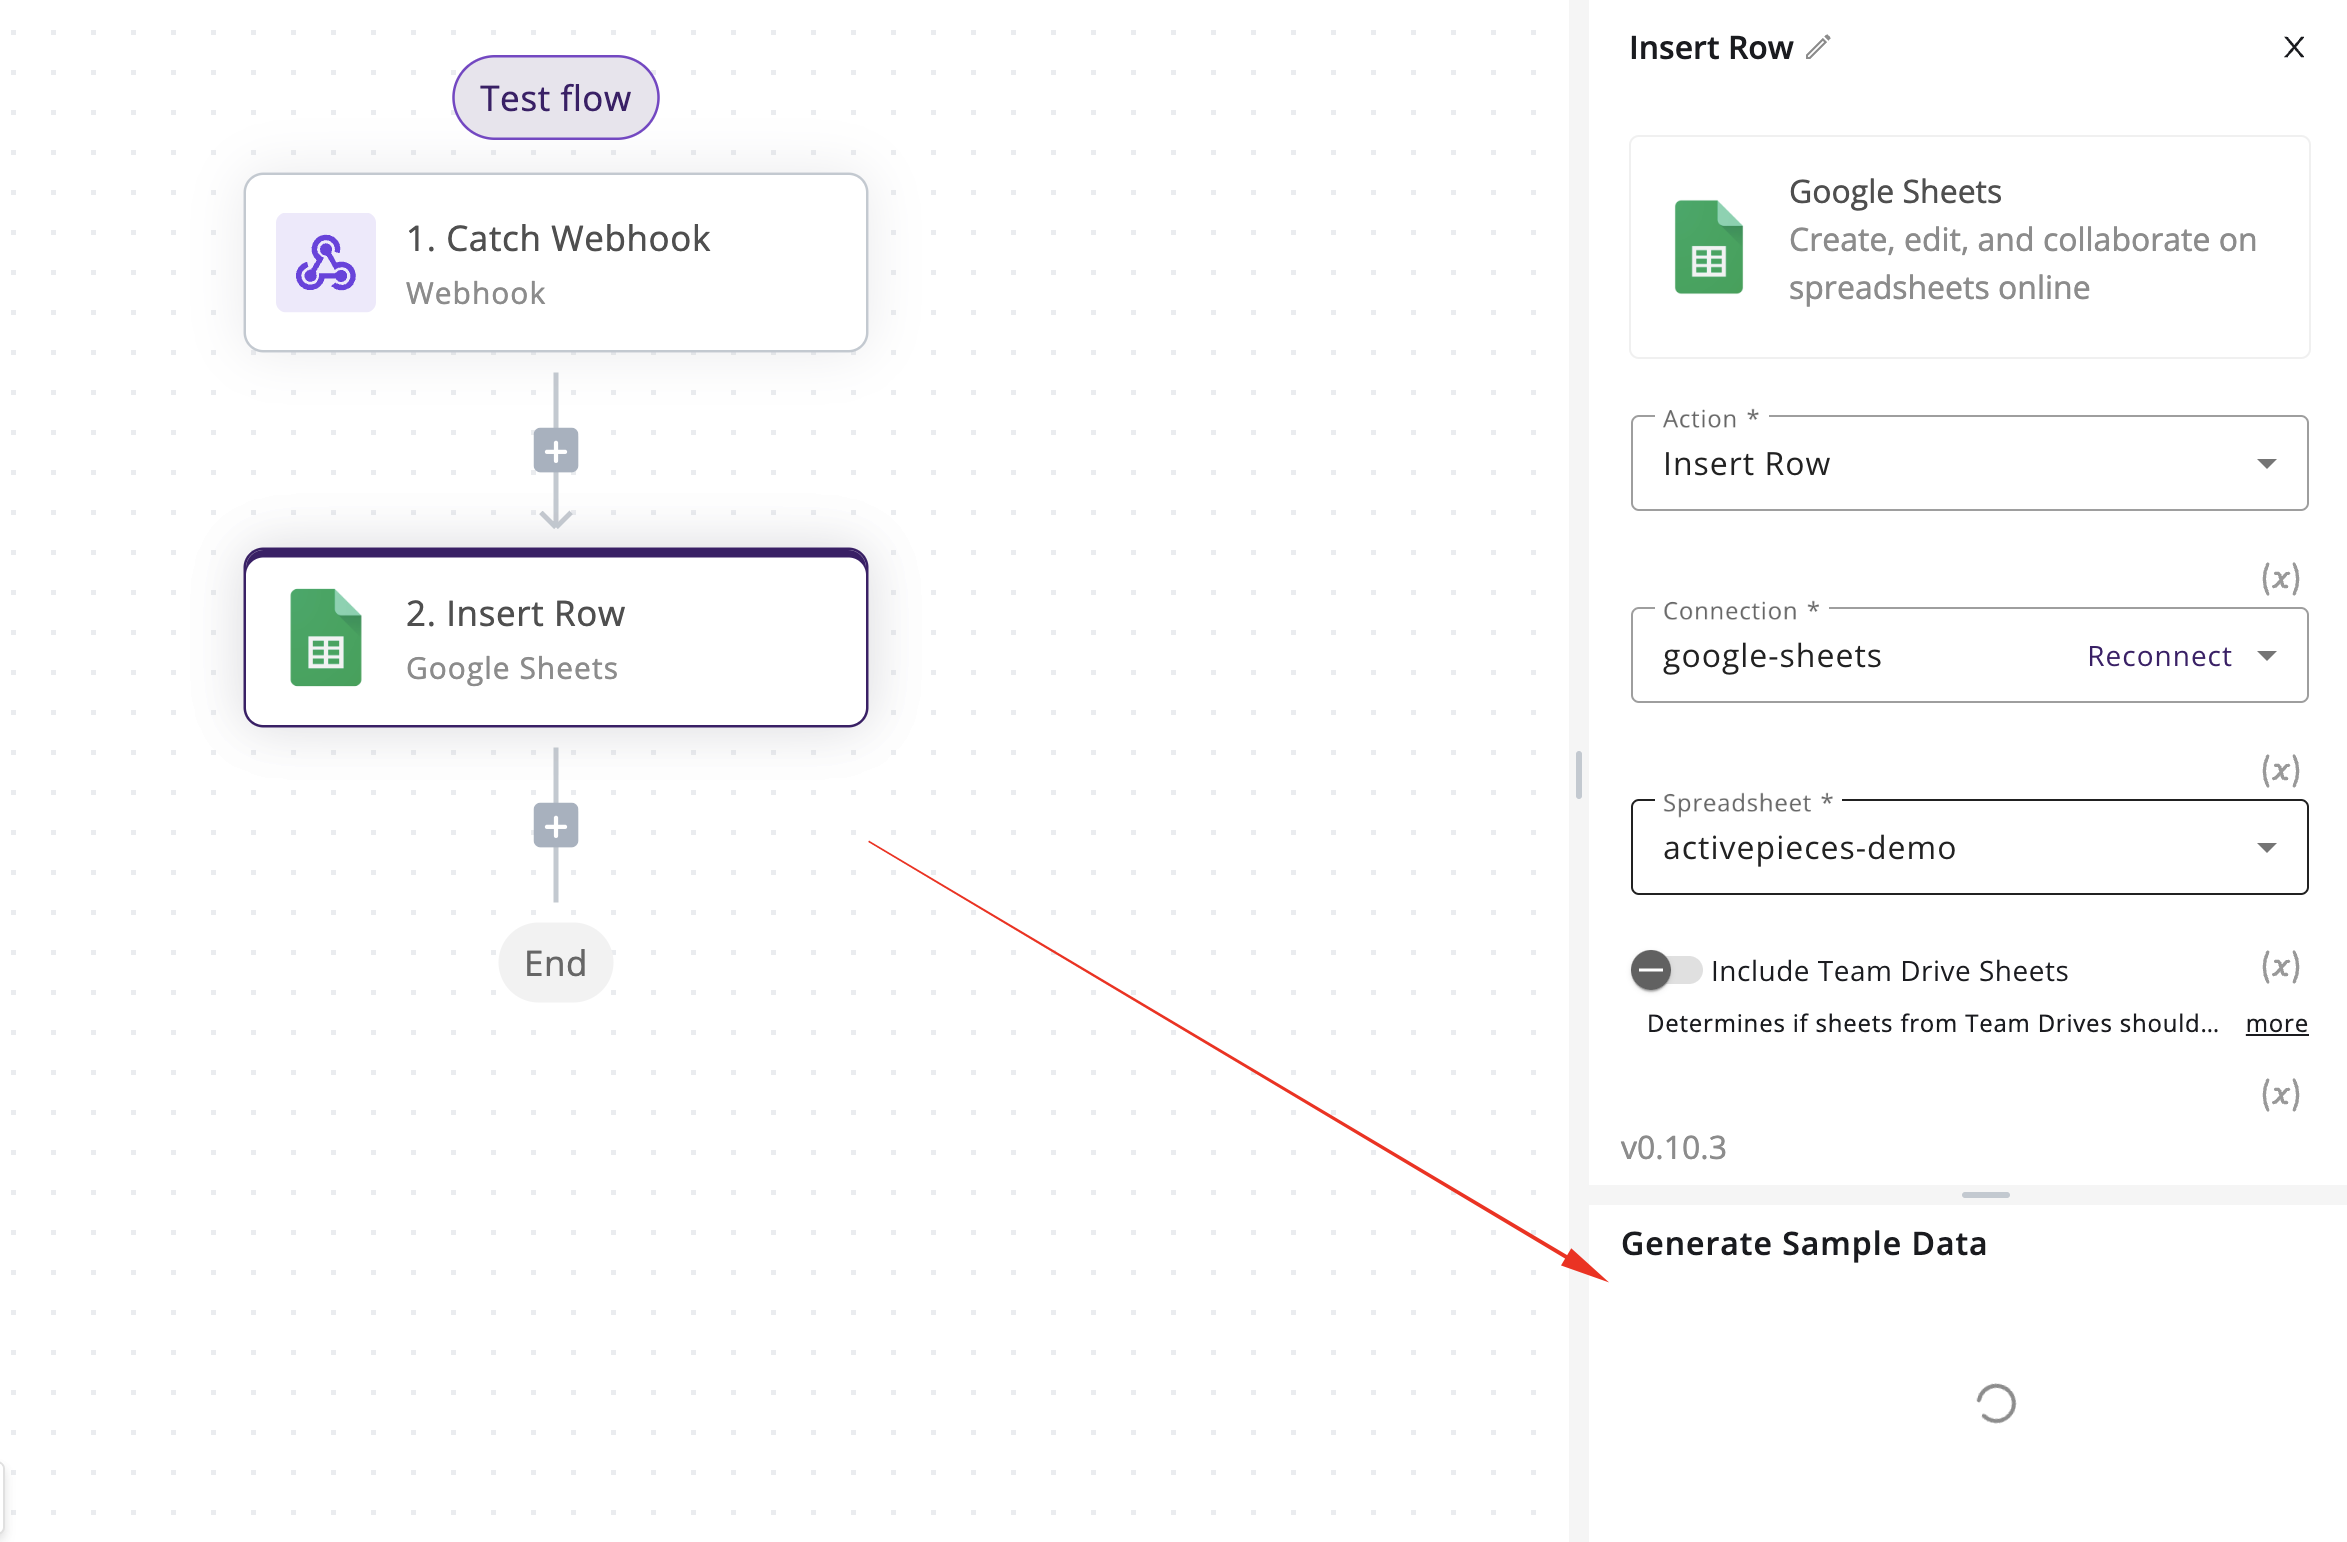Viewport: 2347px width, 1542px height.
Task: Click the Reconnect link
Action: 2159,656
